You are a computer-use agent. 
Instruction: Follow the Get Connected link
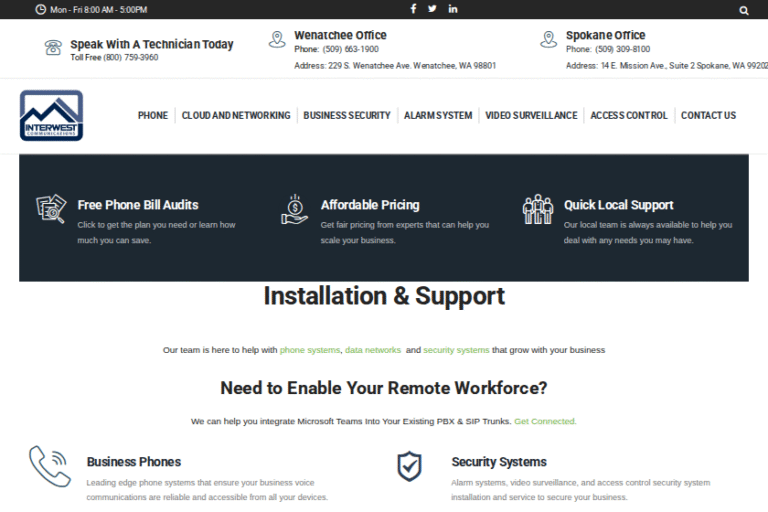pyautogui.click(x=545, y=422)
